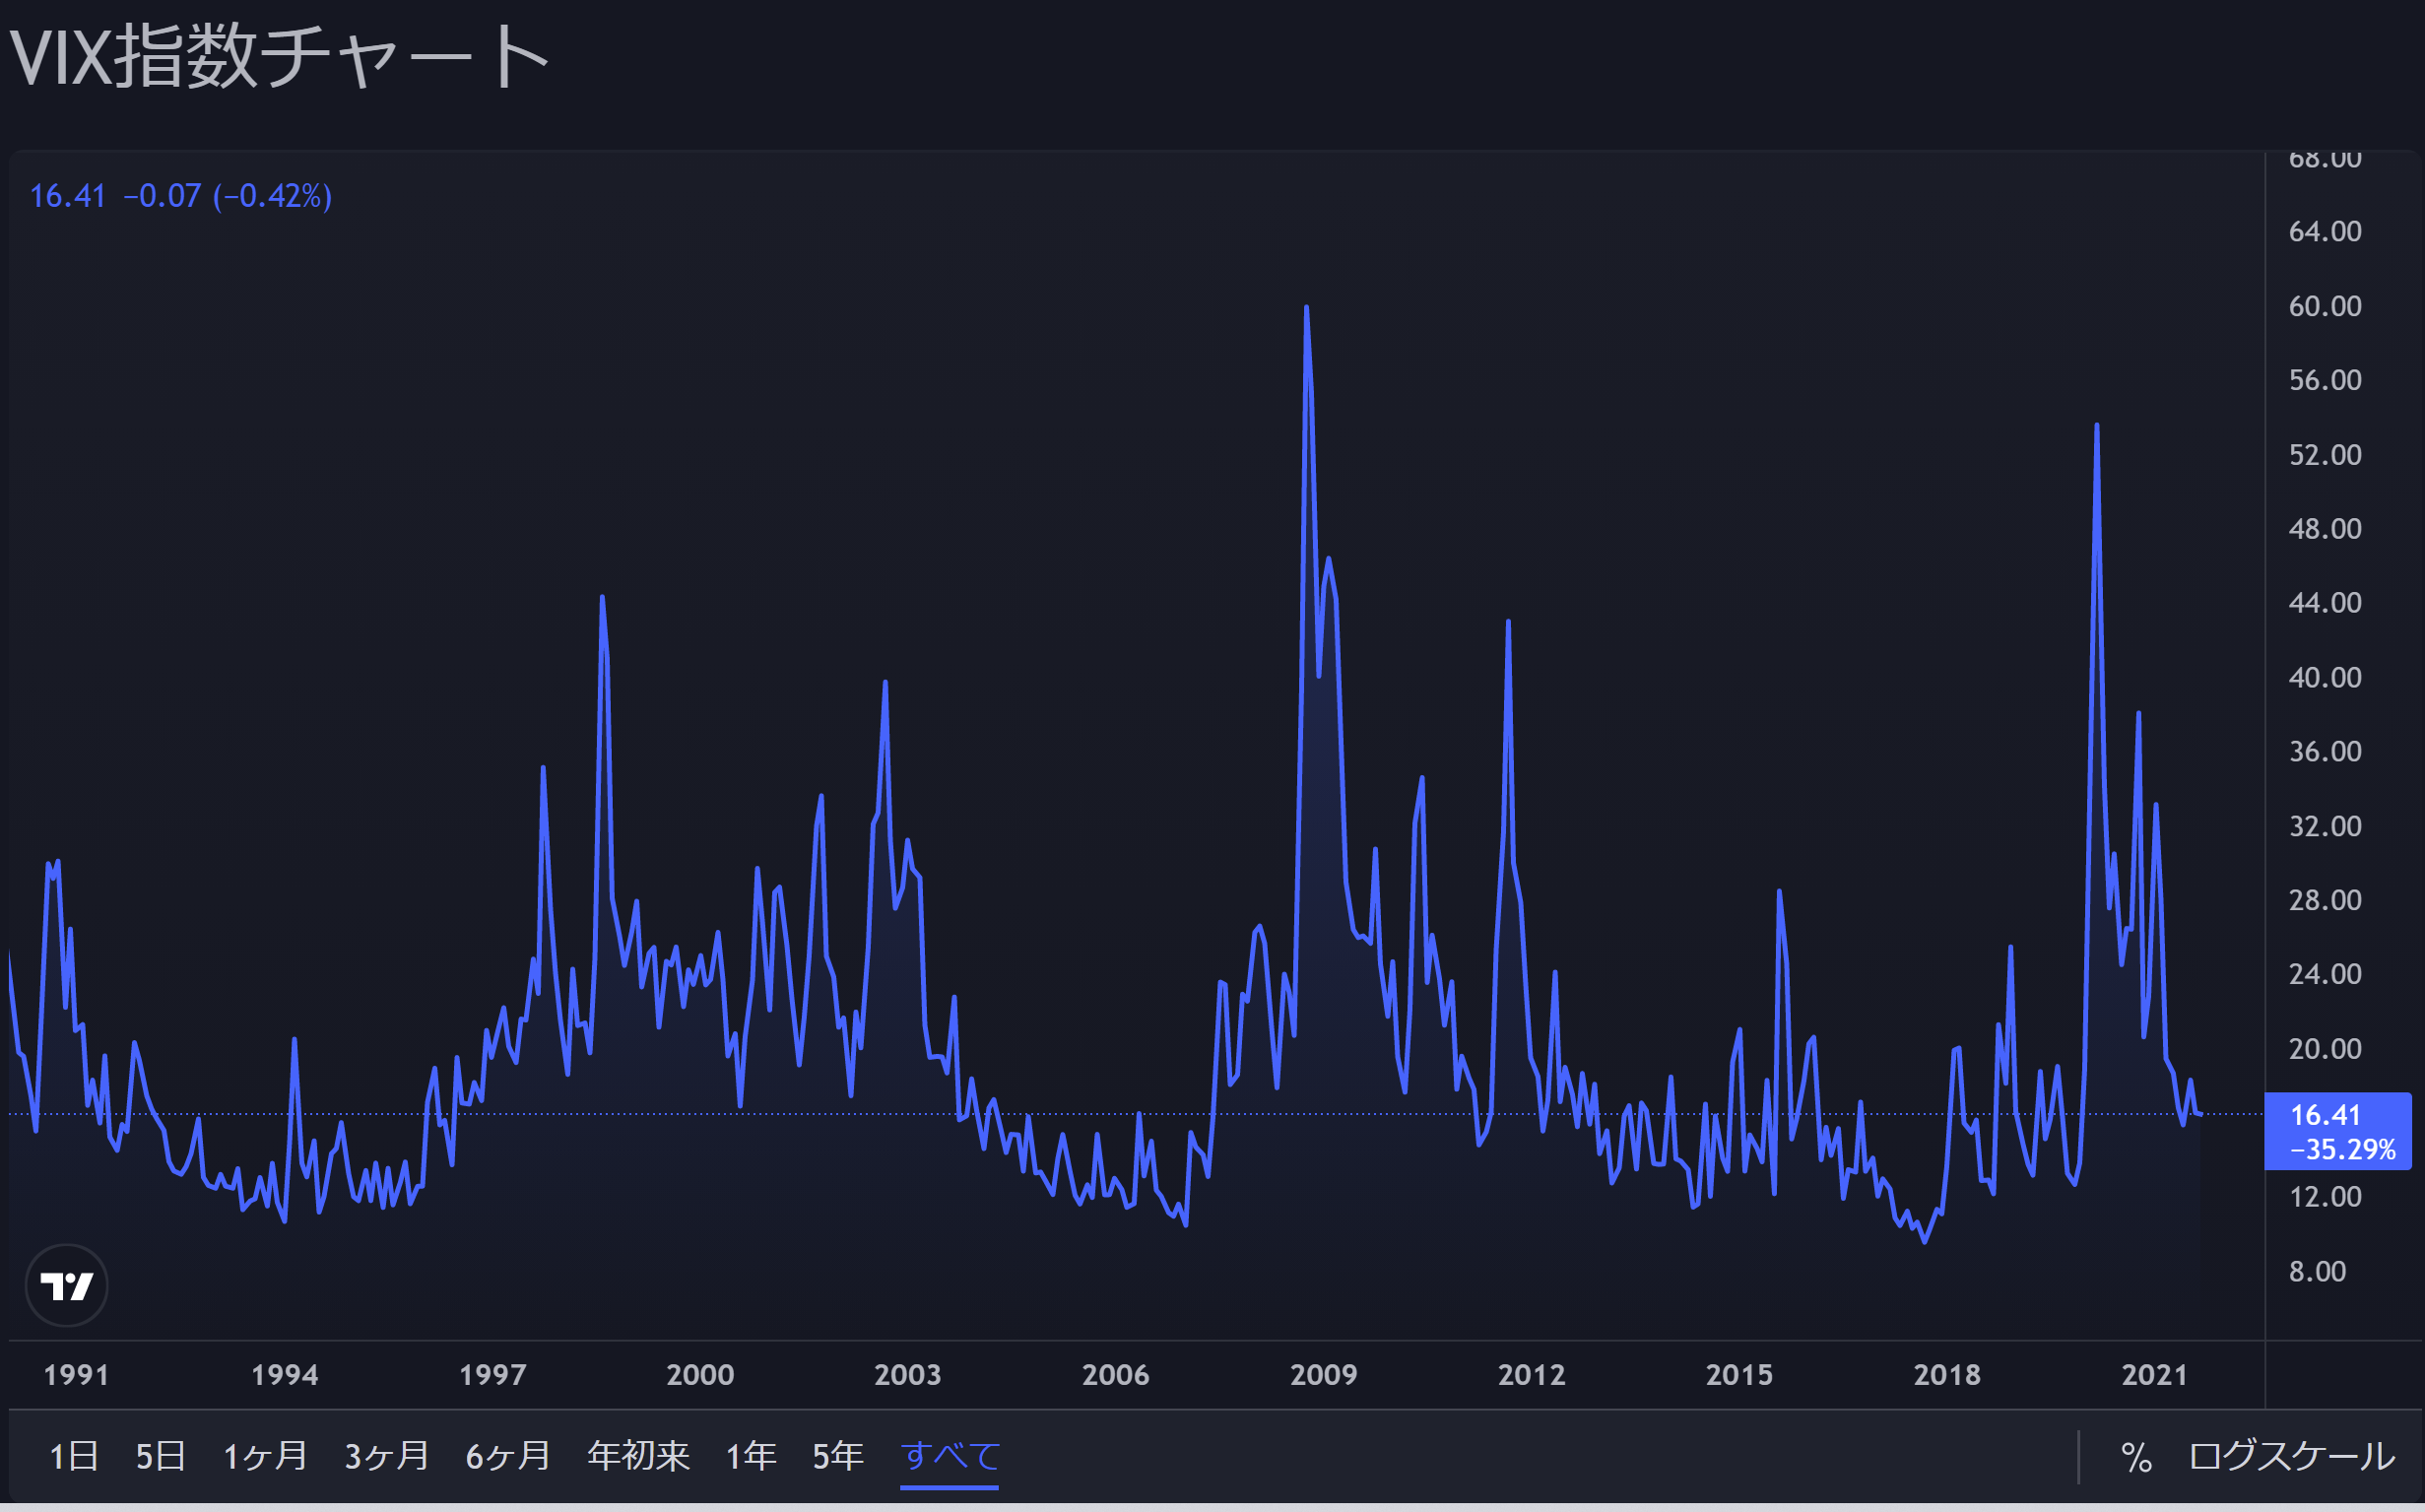Select the すべて range tab
The width and height of the screenshot is (2425, 1512).
[x=949, y=1456]
